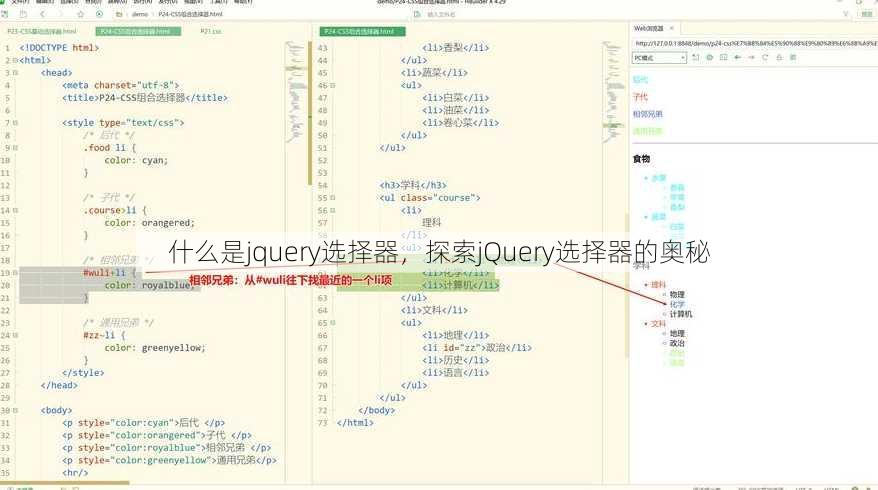The width and height of the screenshot is (878, 490).
Task: Click the filter icon near the preview button
Action: click(x=846, y=14)
